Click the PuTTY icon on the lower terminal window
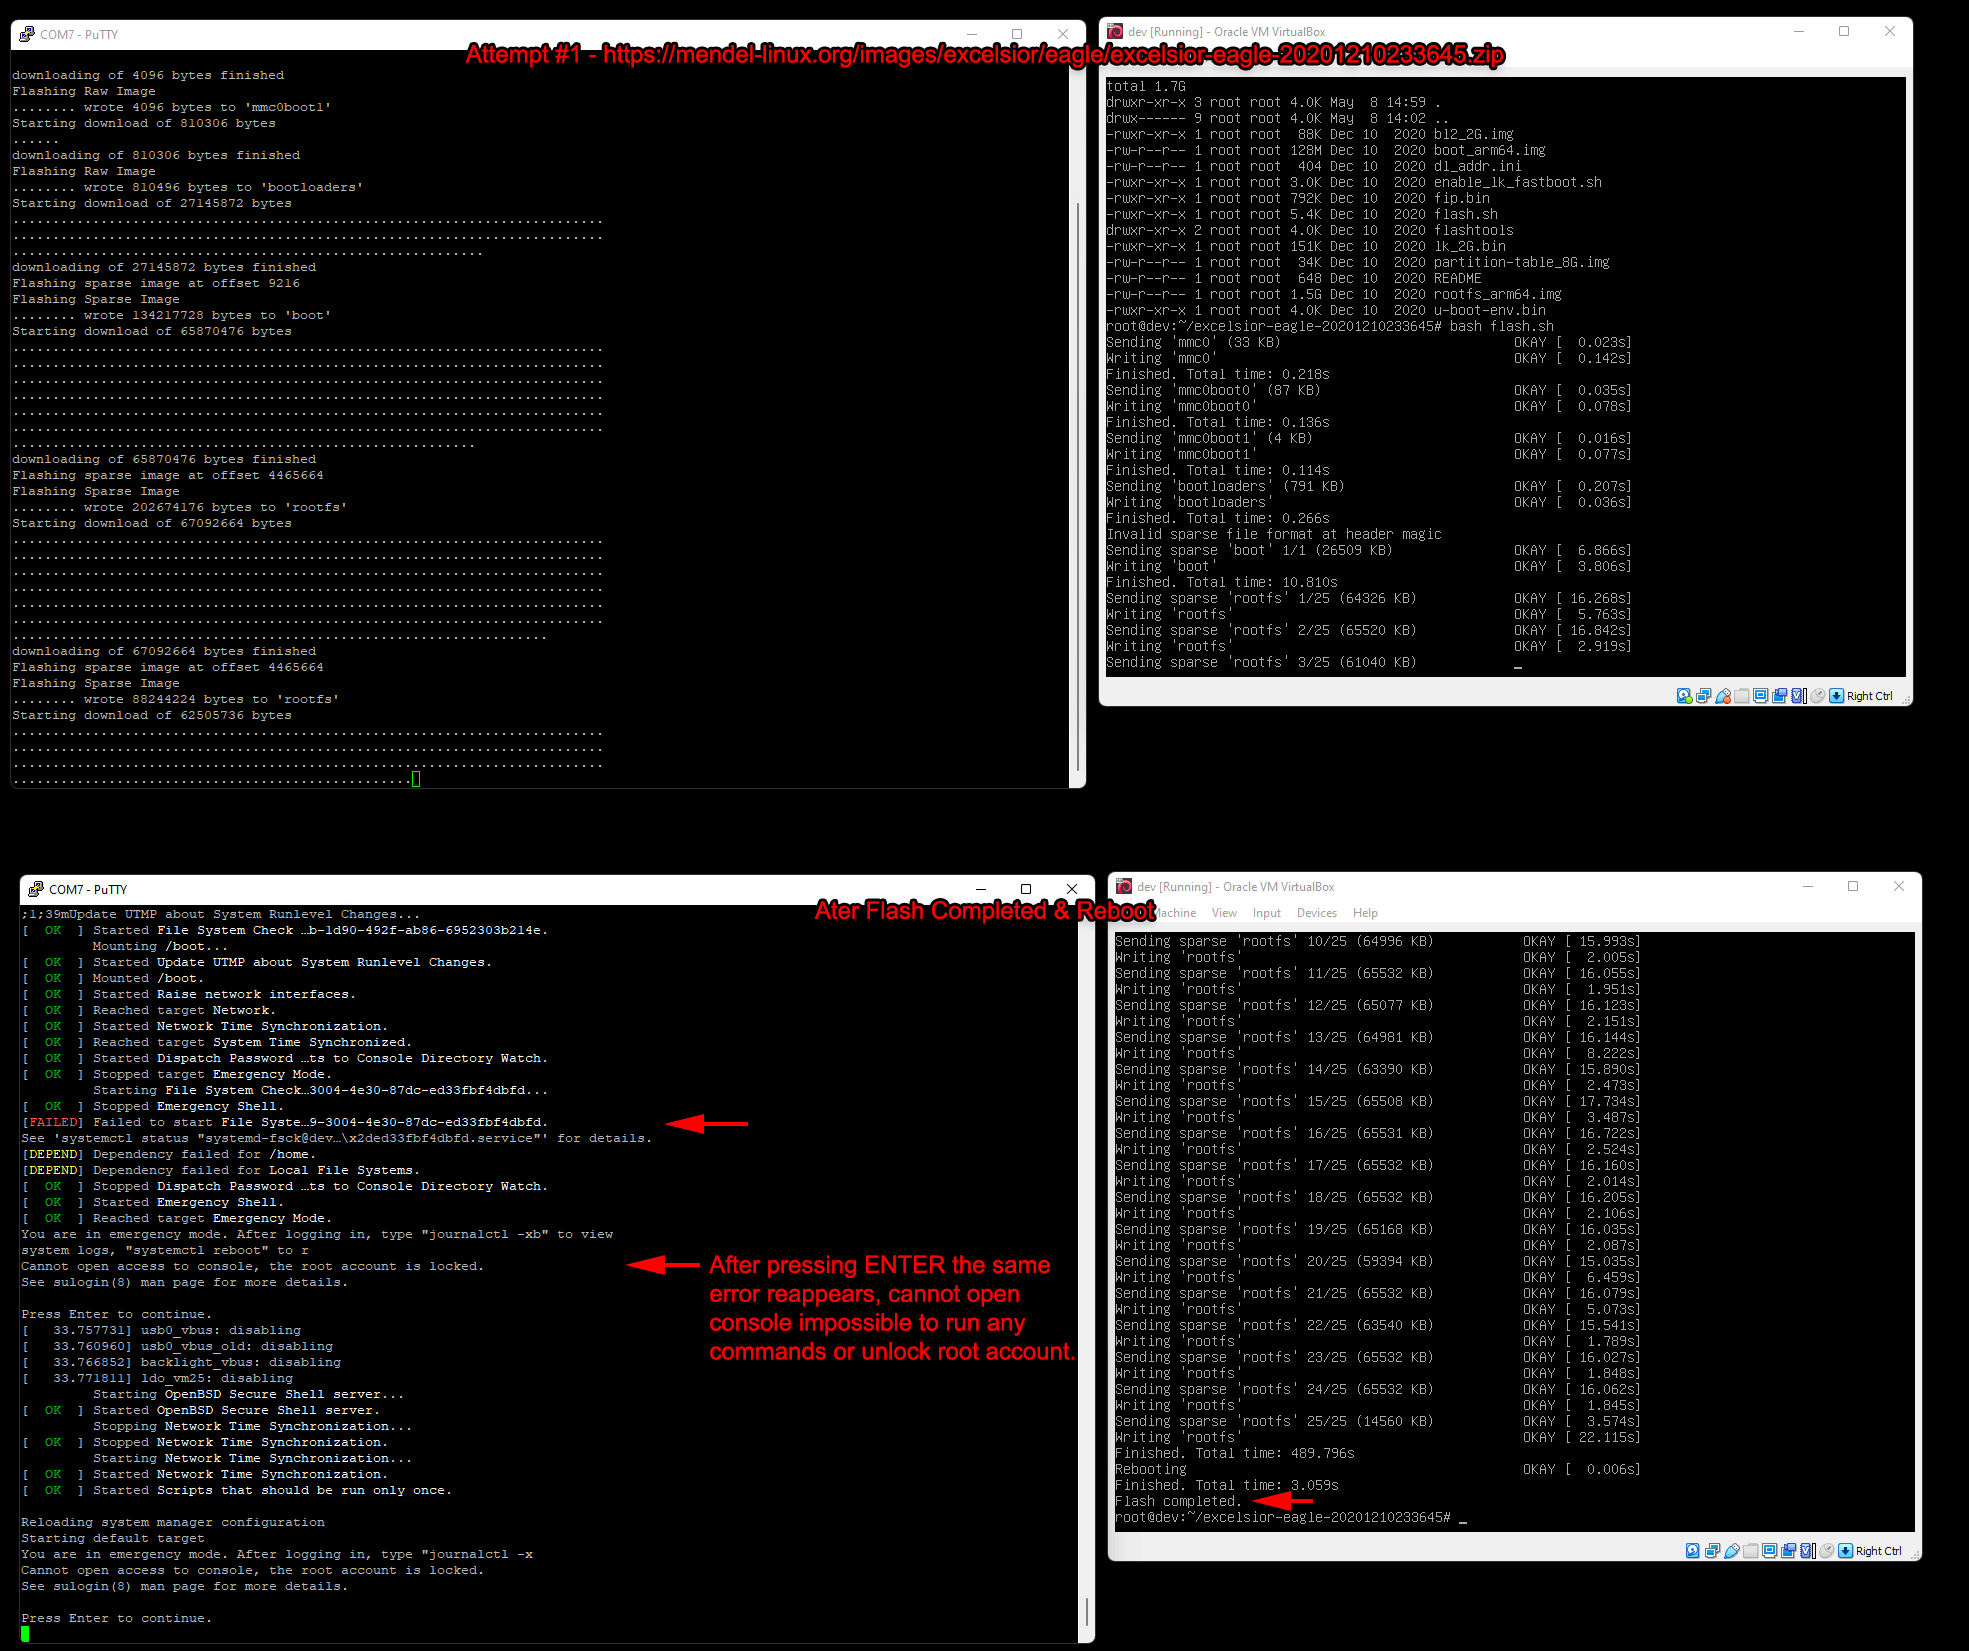1969x1651 pixels. coord(33,888)
